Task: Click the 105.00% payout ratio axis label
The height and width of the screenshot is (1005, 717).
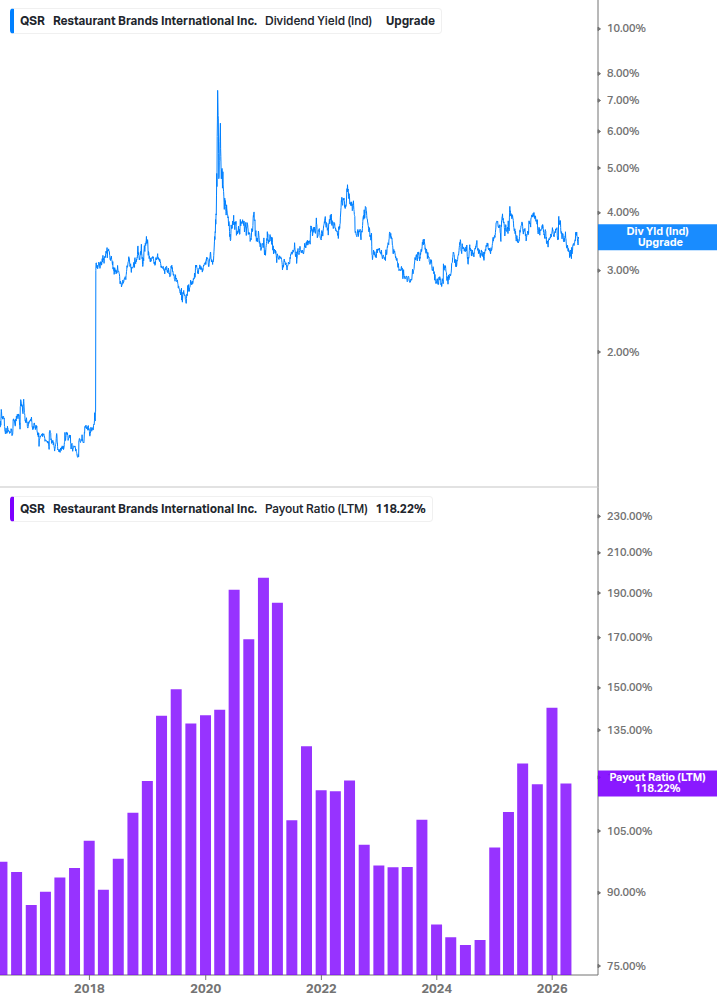Action: pos(629,831)
